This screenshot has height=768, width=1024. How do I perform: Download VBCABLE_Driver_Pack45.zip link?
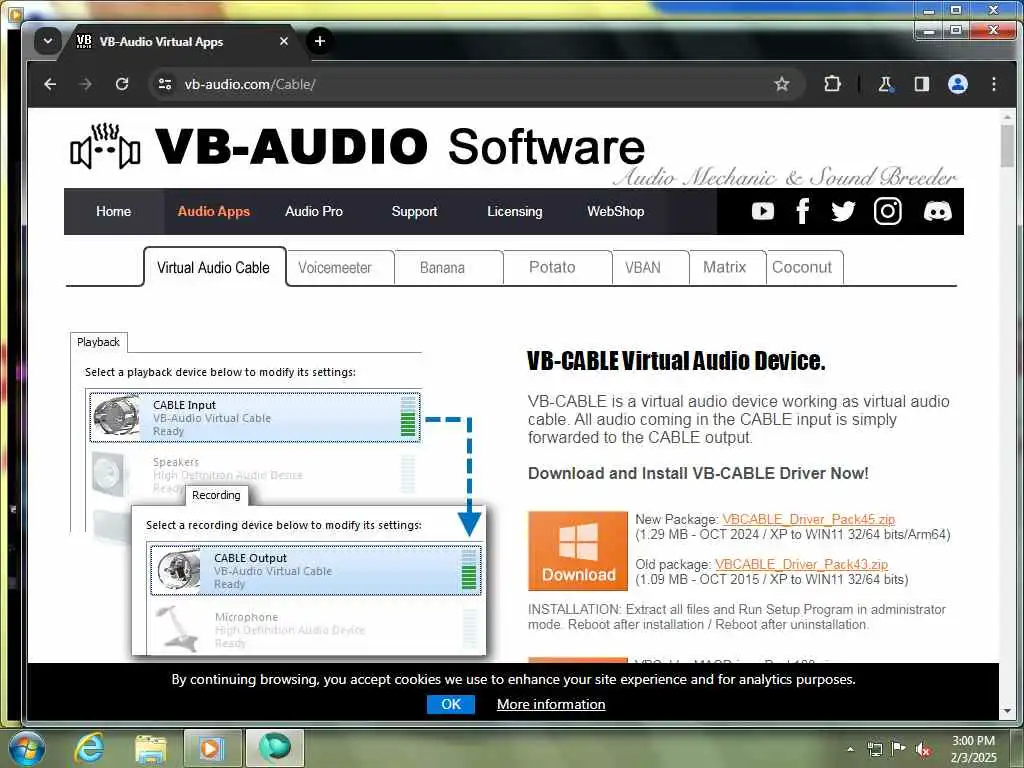pyautogui.click(x=808, y=519)
